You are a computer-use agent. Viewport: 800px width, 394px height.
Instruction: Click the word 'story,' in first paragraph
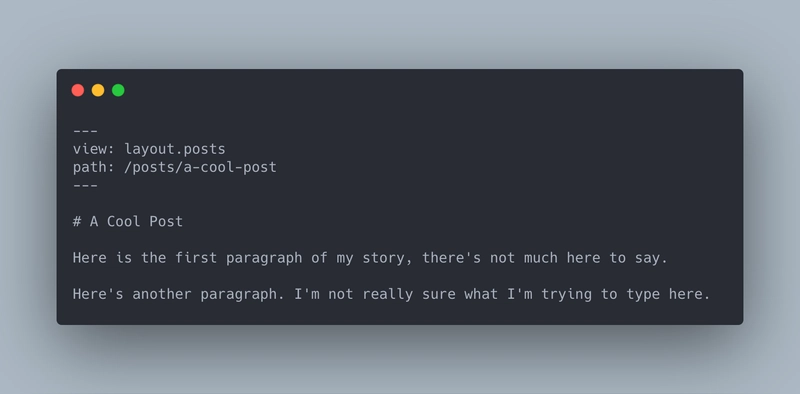pos(388,259)
